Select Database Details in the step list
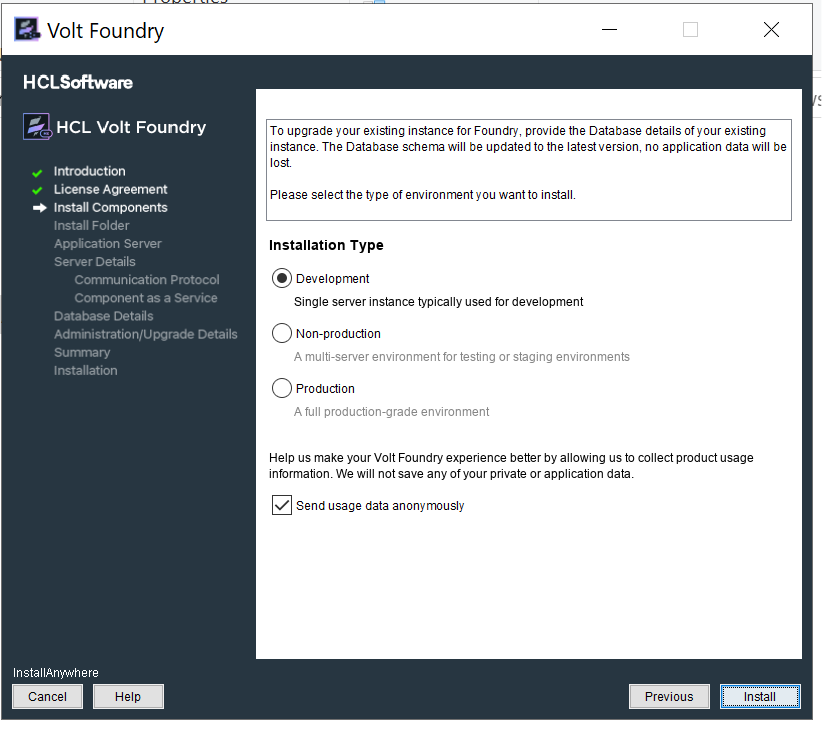Viewport: 823px width, 732px height. (104, 316)
